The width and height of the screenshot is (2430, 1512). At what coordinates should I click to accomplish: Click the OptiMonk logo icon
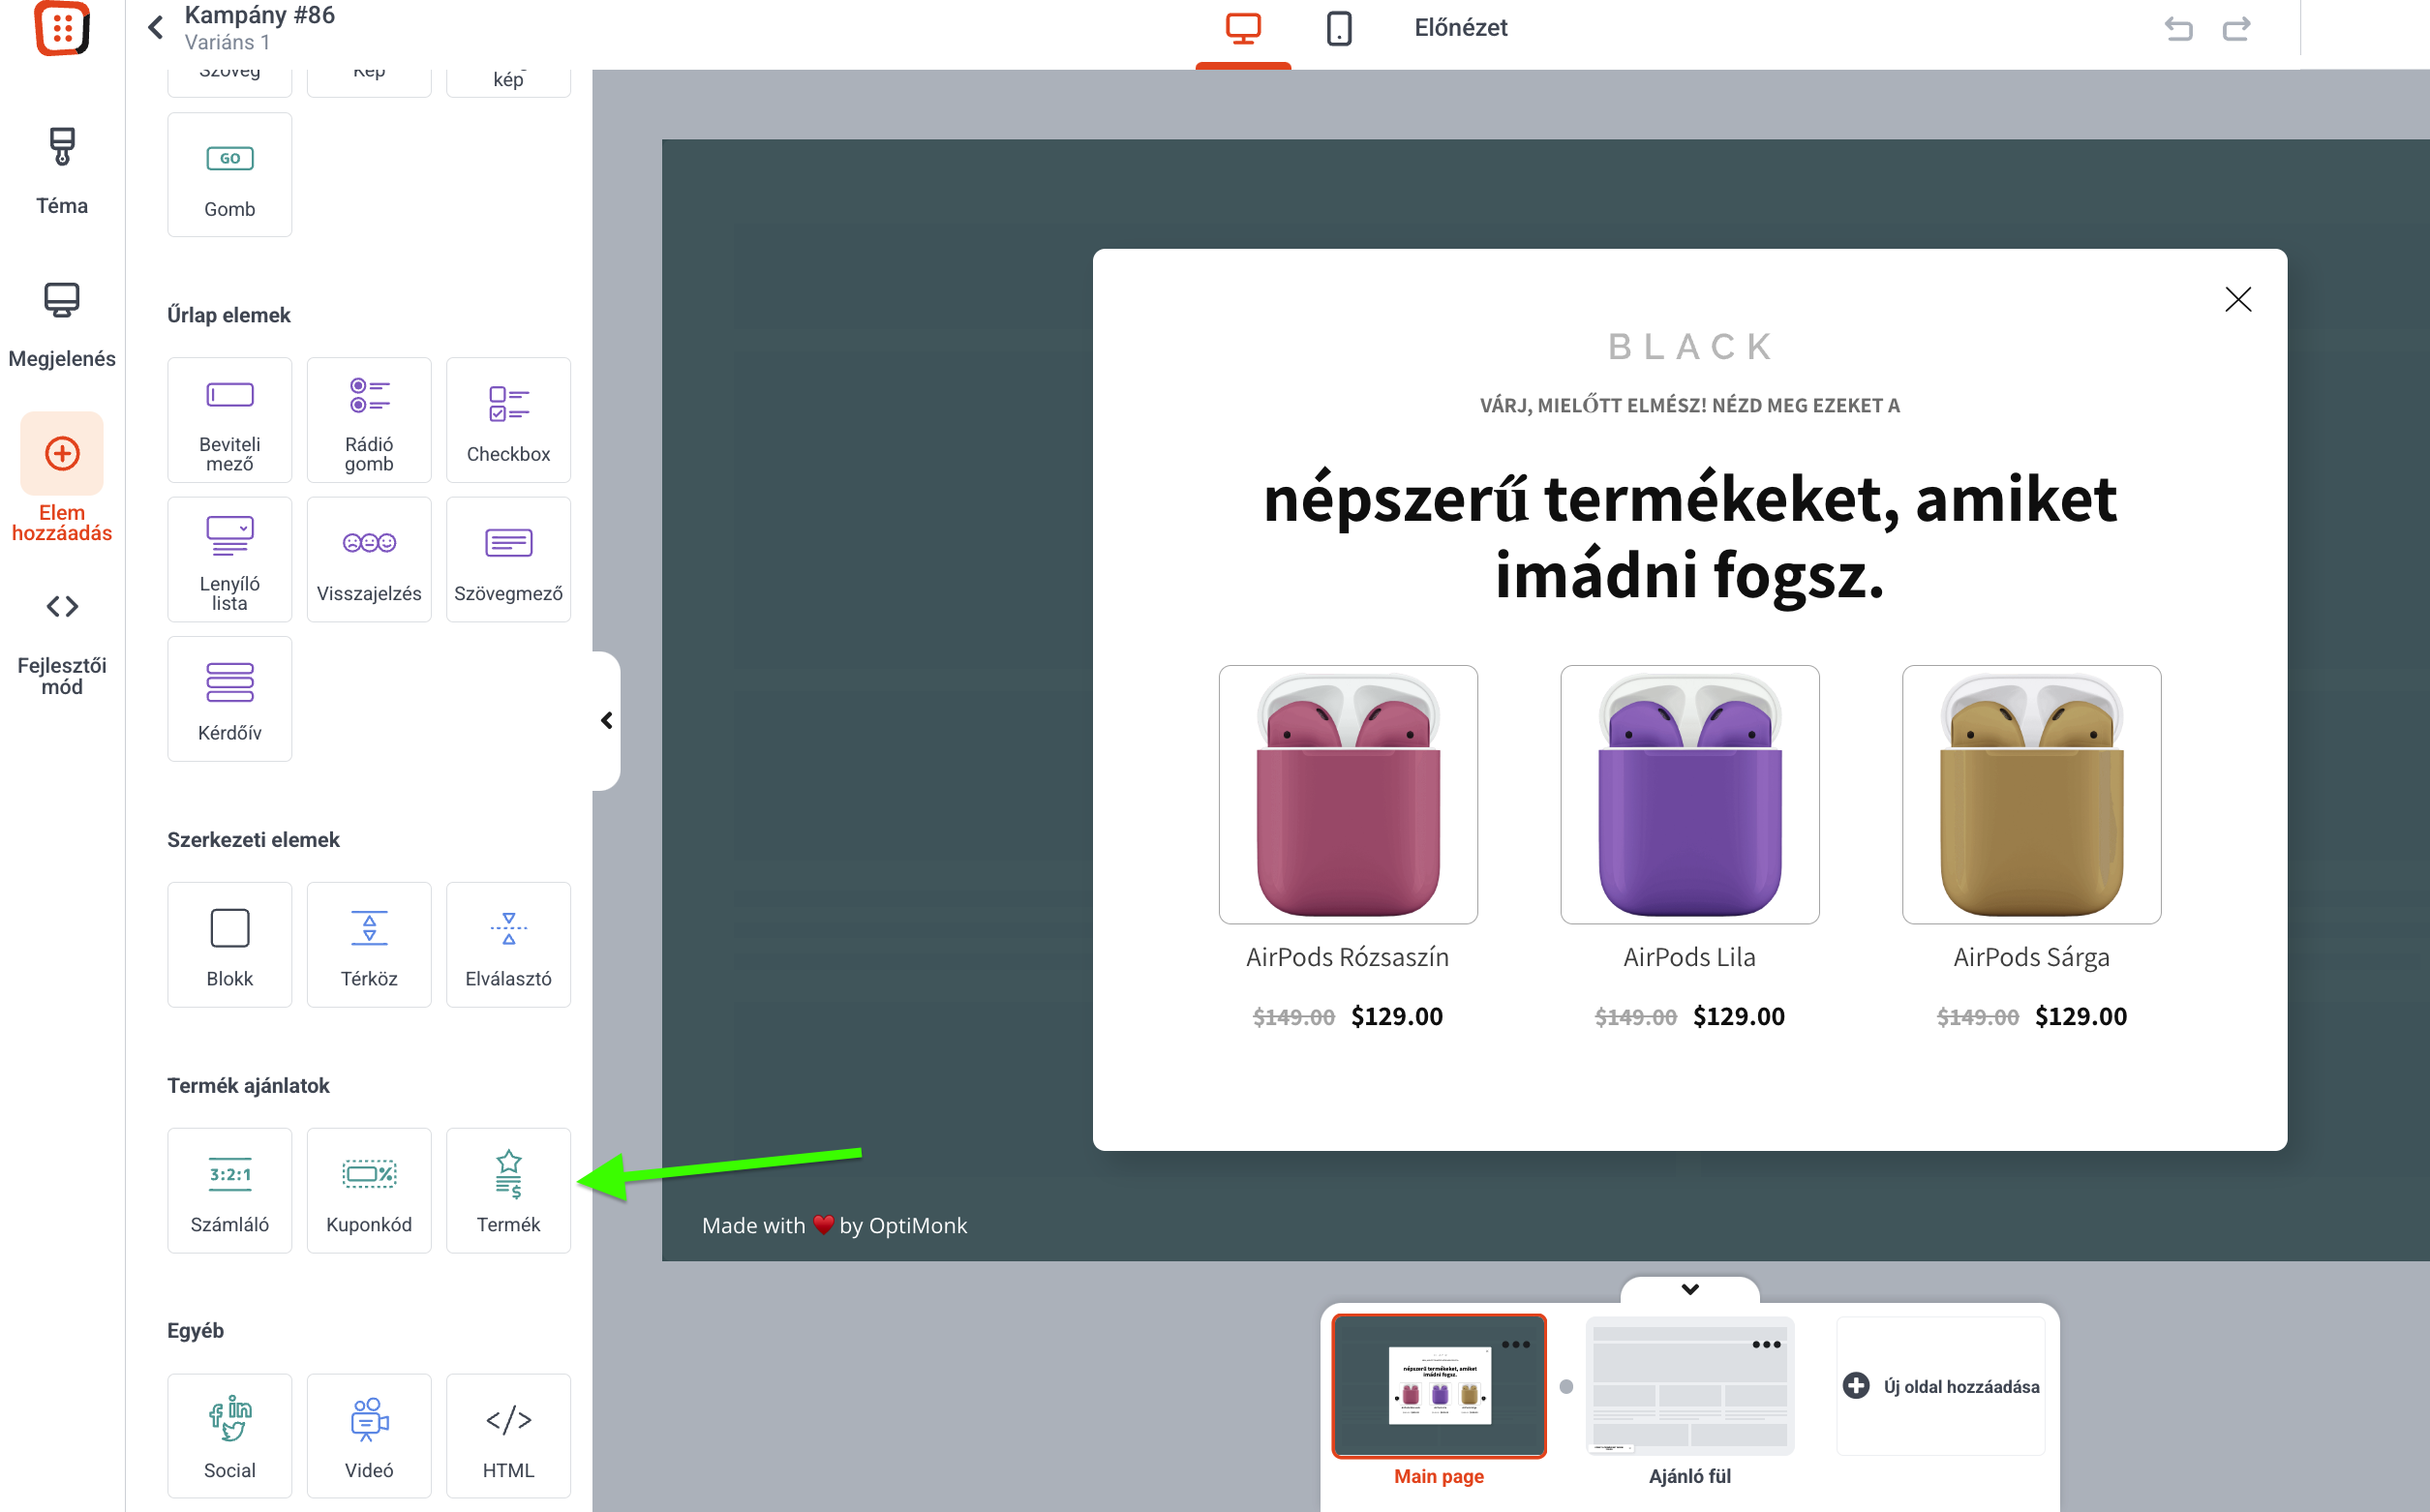point(62,26)
